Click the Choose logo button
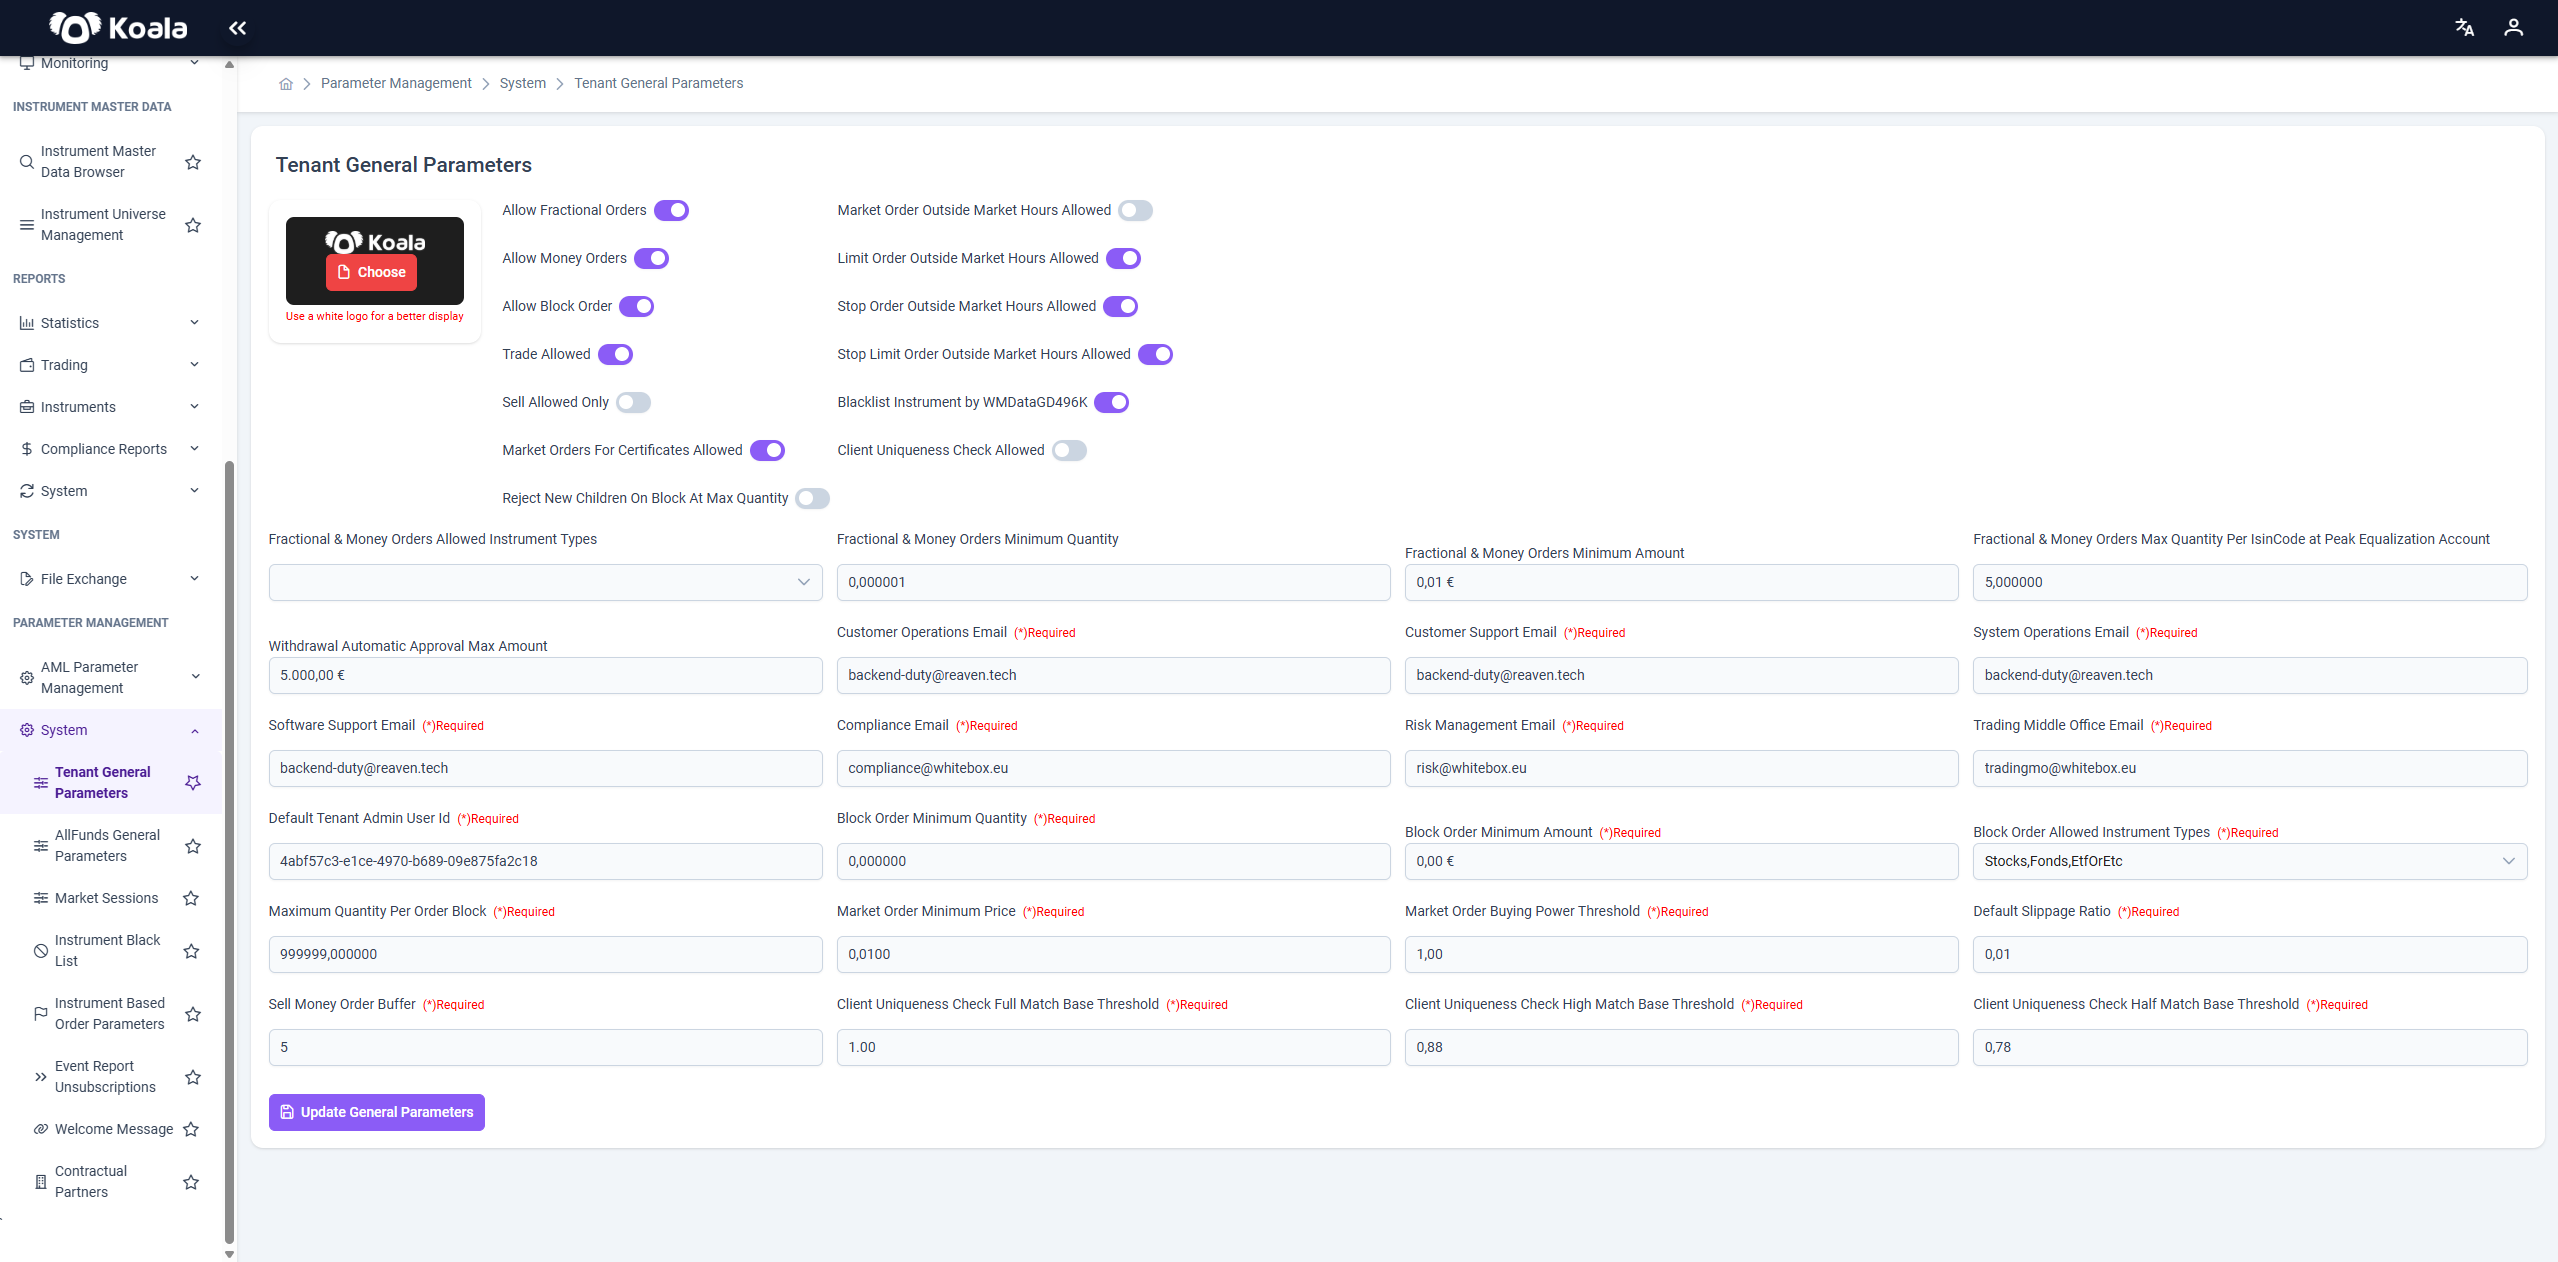 (x=371, y=272)
